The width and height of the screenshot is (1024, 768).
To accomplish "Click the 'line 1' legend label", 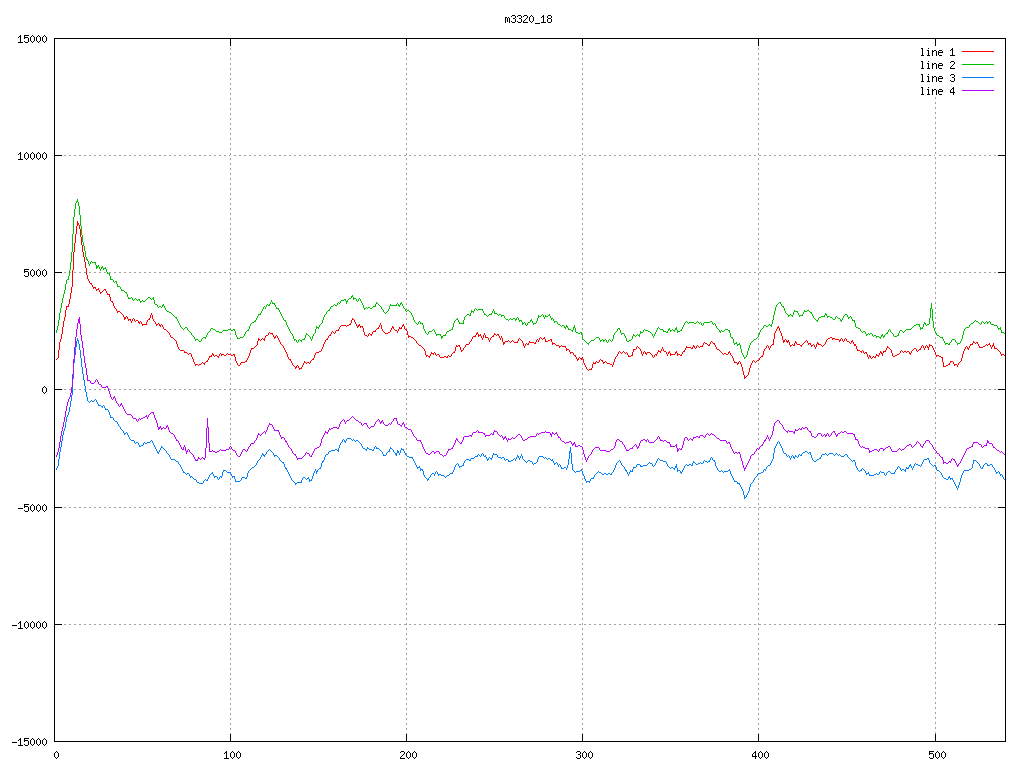I will (937, 52).
